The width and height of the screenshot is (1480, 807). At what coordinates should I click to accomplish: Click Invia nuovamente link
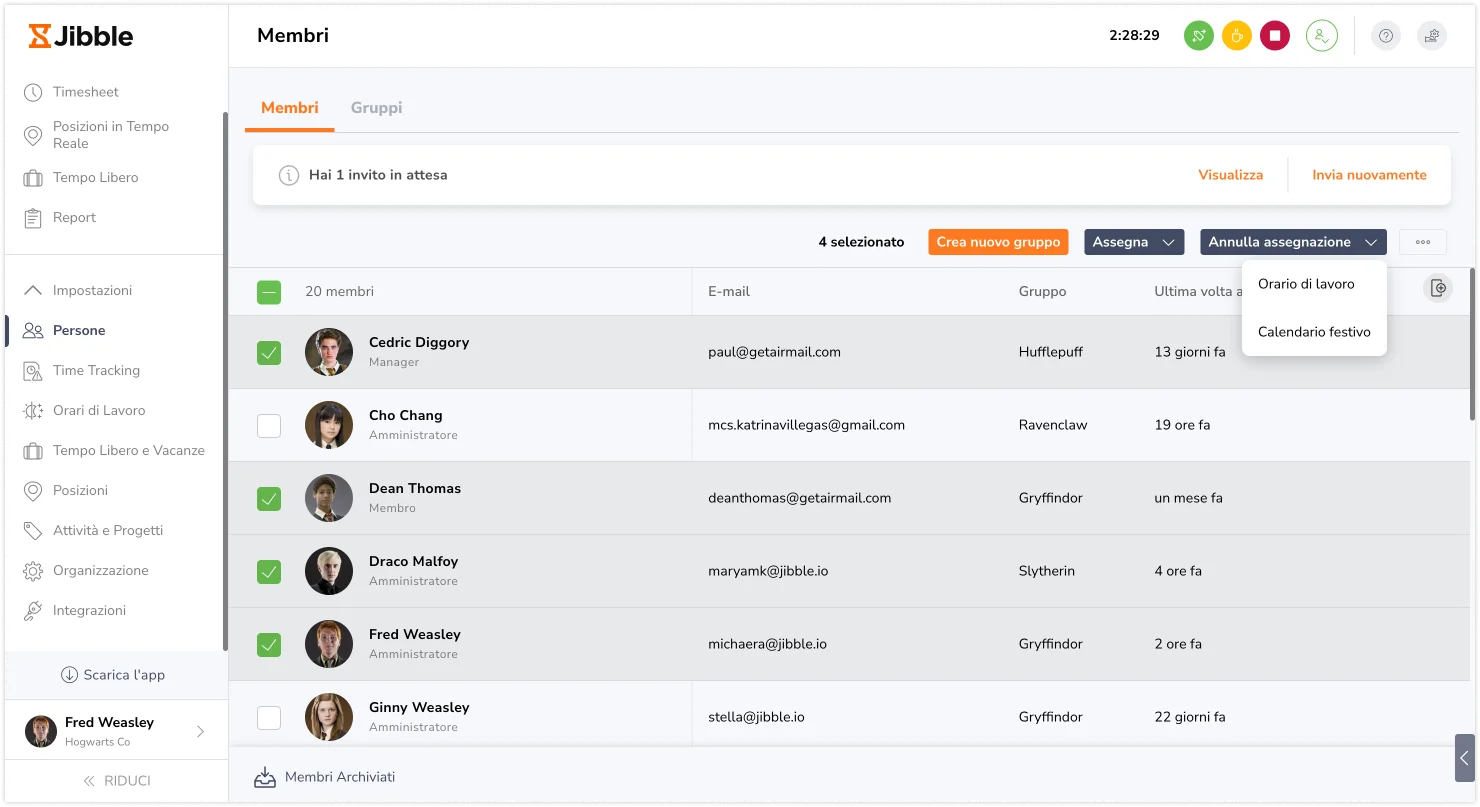coord(1369,175)
